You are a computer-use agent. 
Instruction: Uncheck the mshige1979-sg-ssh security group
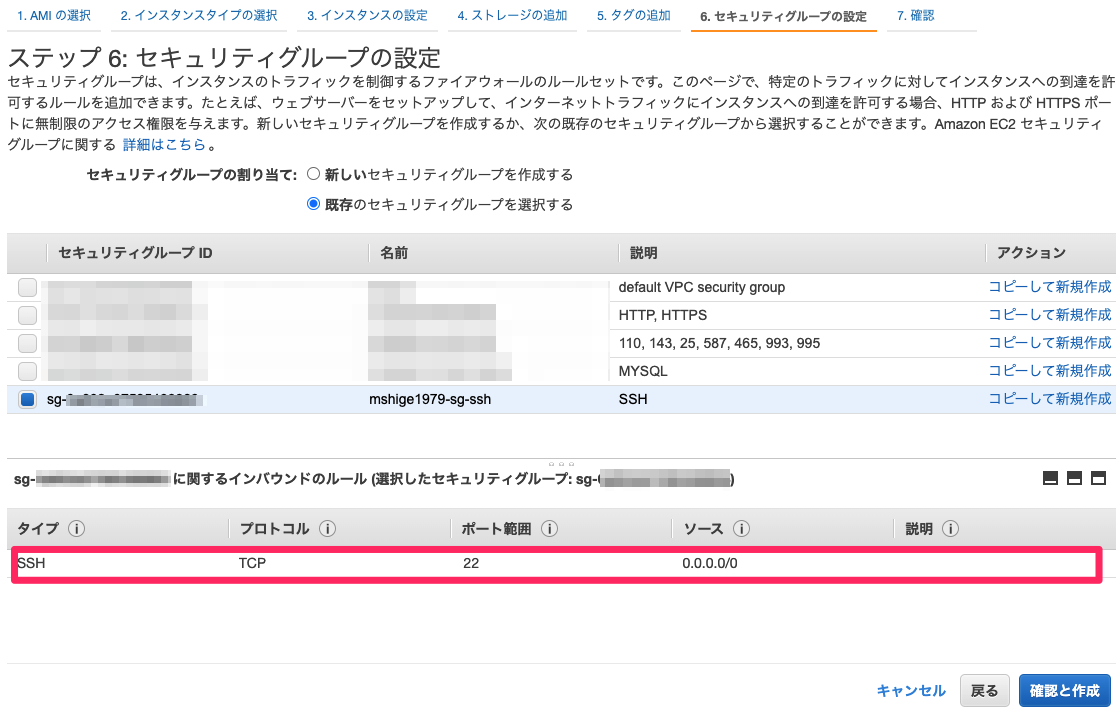[x=27, y=398]
